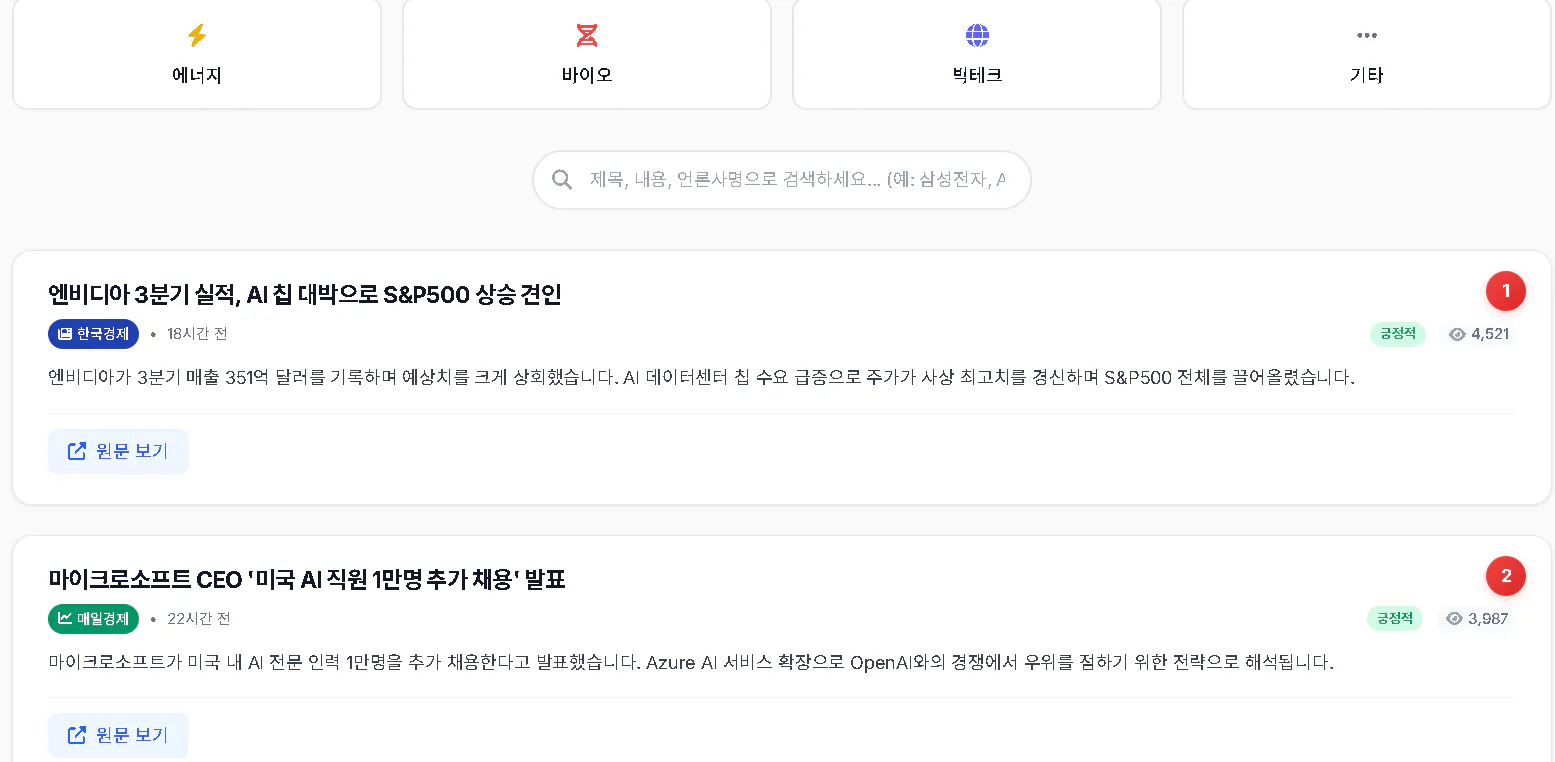Click the chart icon inside the 매일경제 badge
The width and height of the screenshot is (1555, 762).
point(65,618)
